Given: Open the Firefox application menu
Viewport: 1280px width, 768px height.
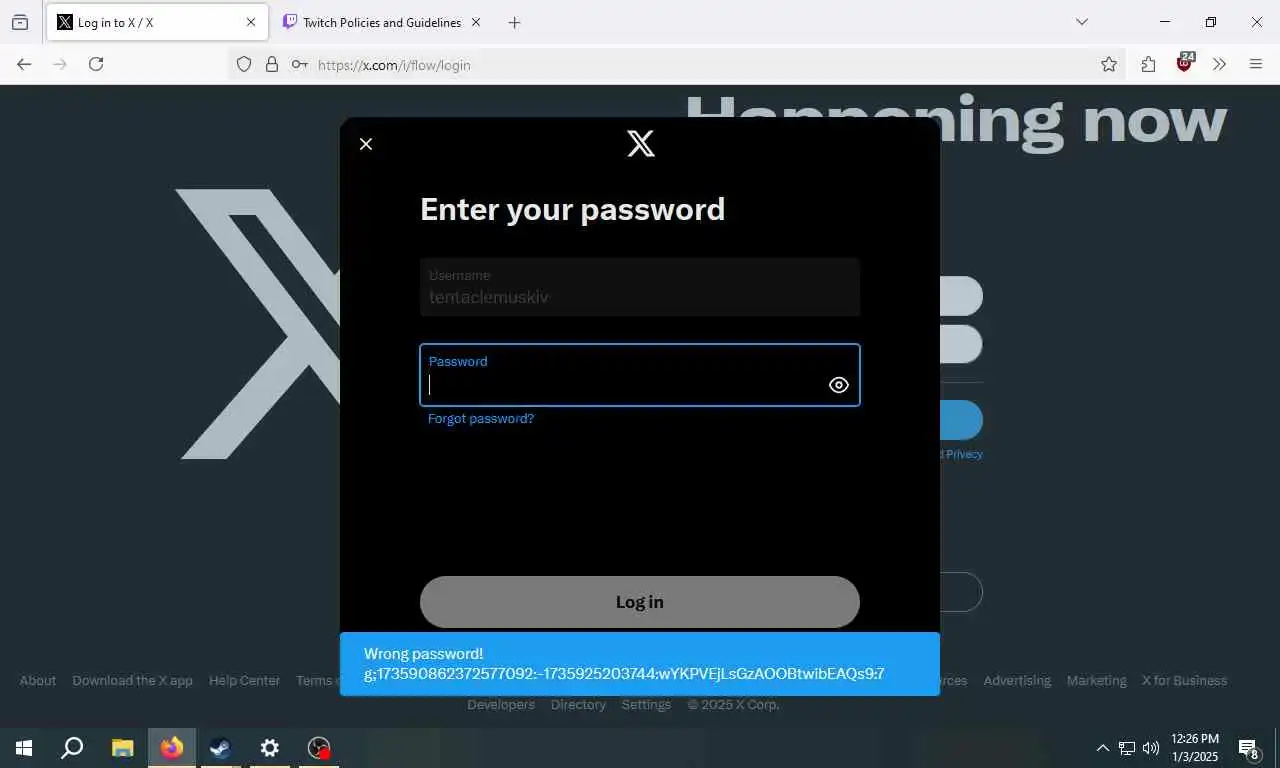Looking at the screenshot, I should (1256, 64).
